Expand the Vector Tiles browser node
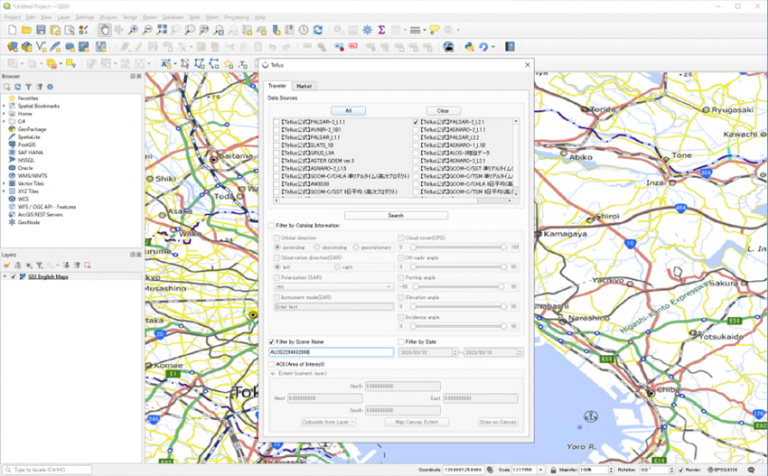The image size is (768, 476). [4, 184]
